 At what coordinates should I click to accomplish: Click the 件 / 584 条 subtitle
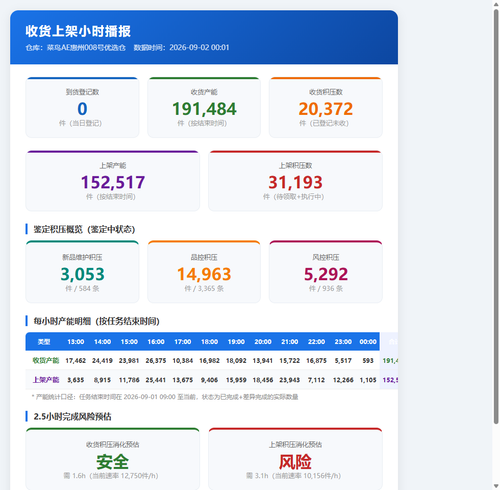[x=82, y=289]
